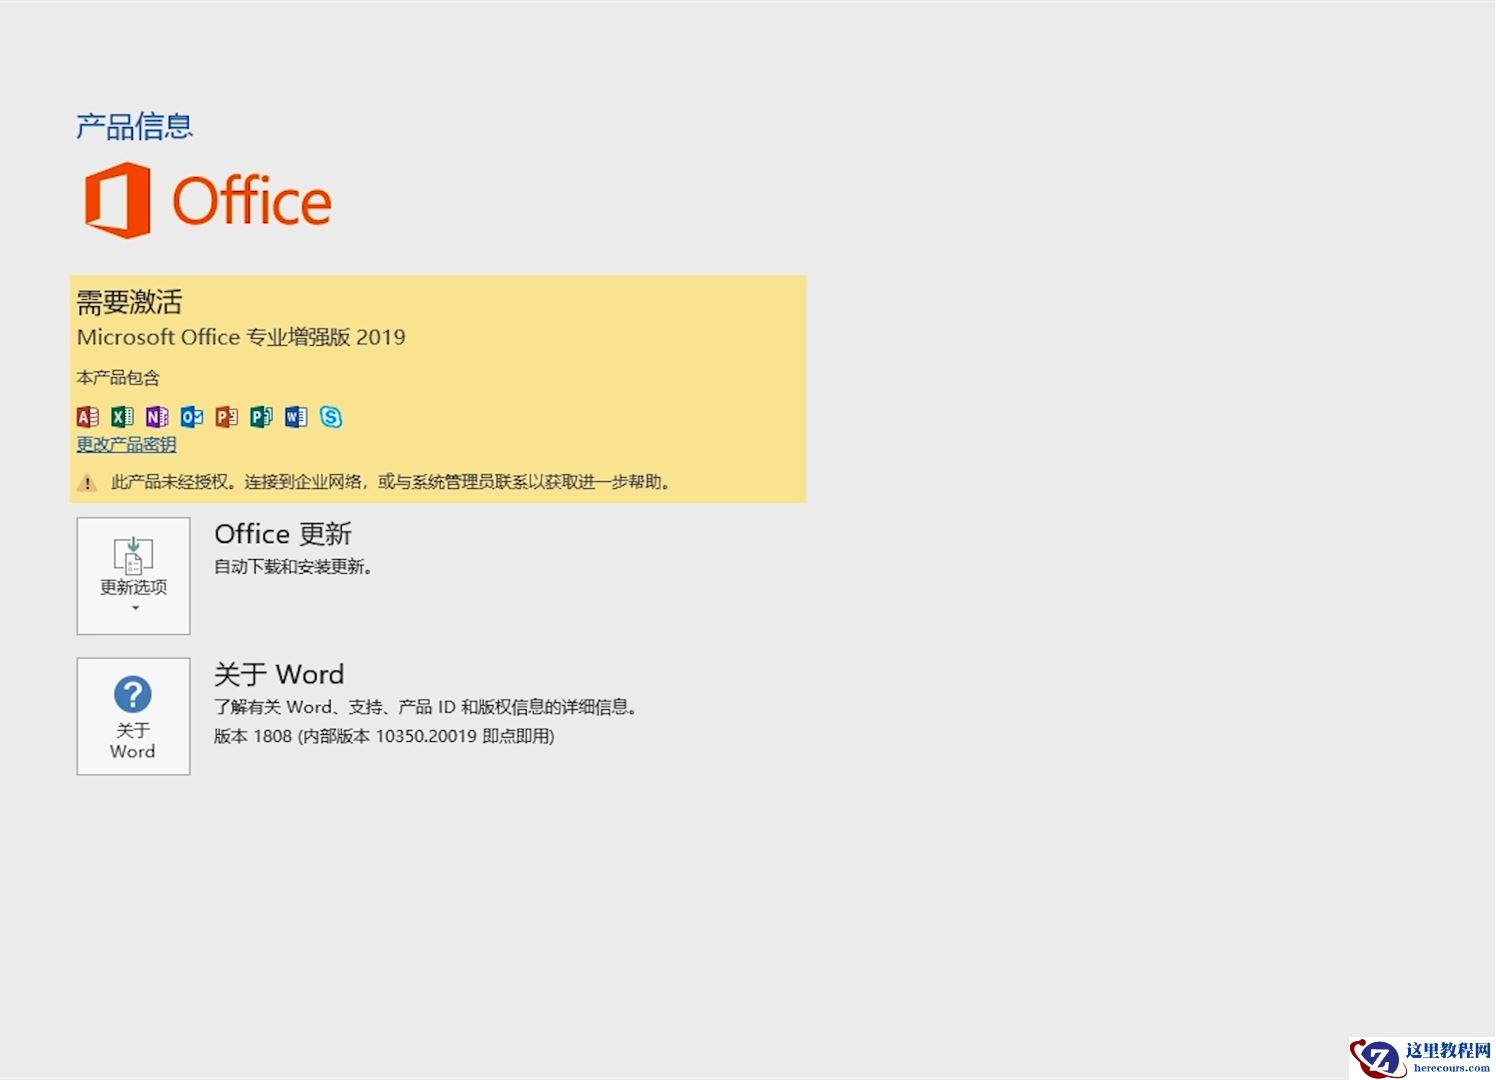The width and height of the screenshot is (1496, 1080).
Task: Click the Word app icon
Action: (x=296, y=417)
